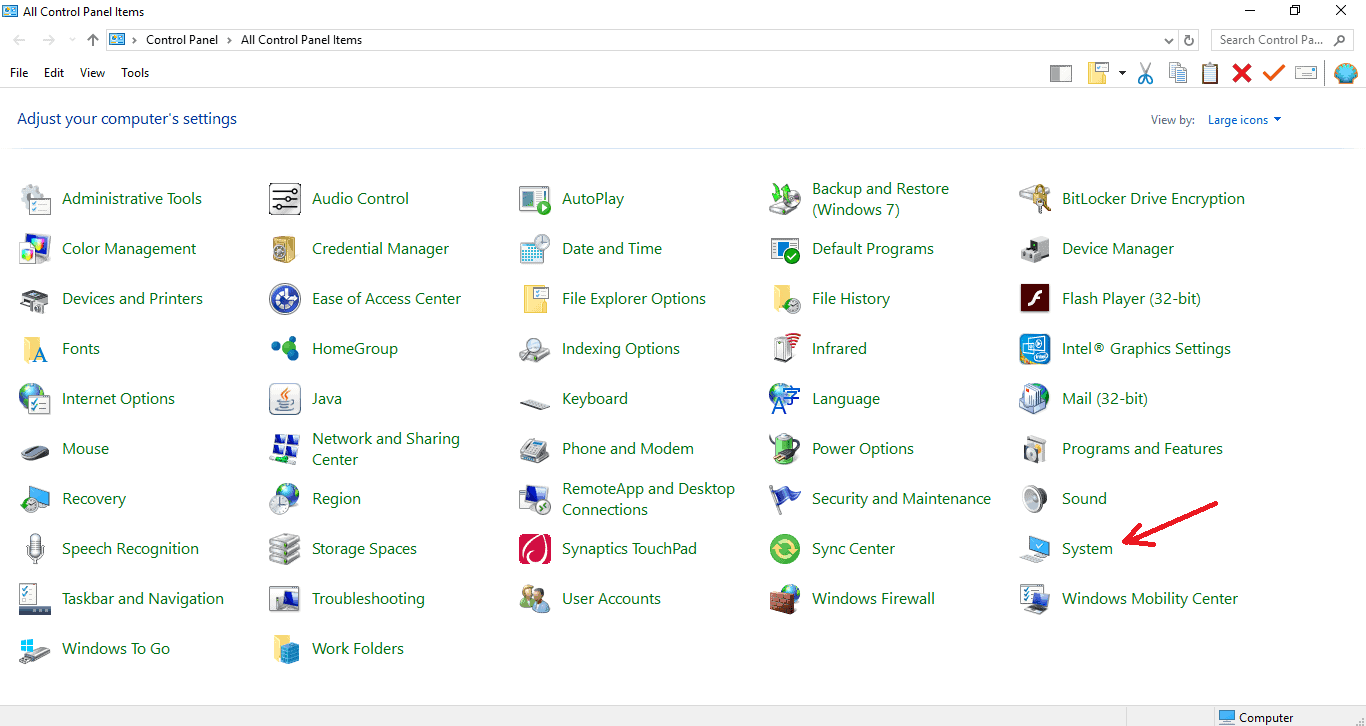This screenshot has height=726, width=1366.
Task: Open Network and Sharing Center
Action: coord(365,449)
